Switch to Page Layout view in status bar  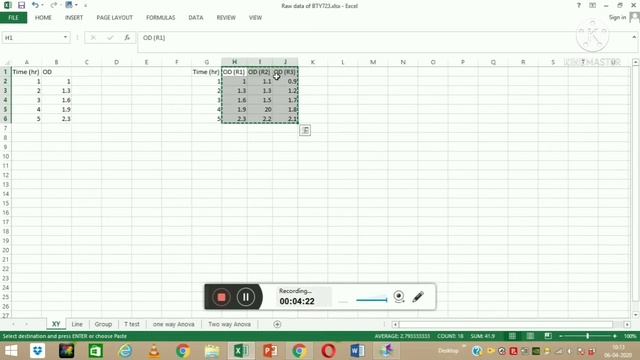(x=530, y=336)
